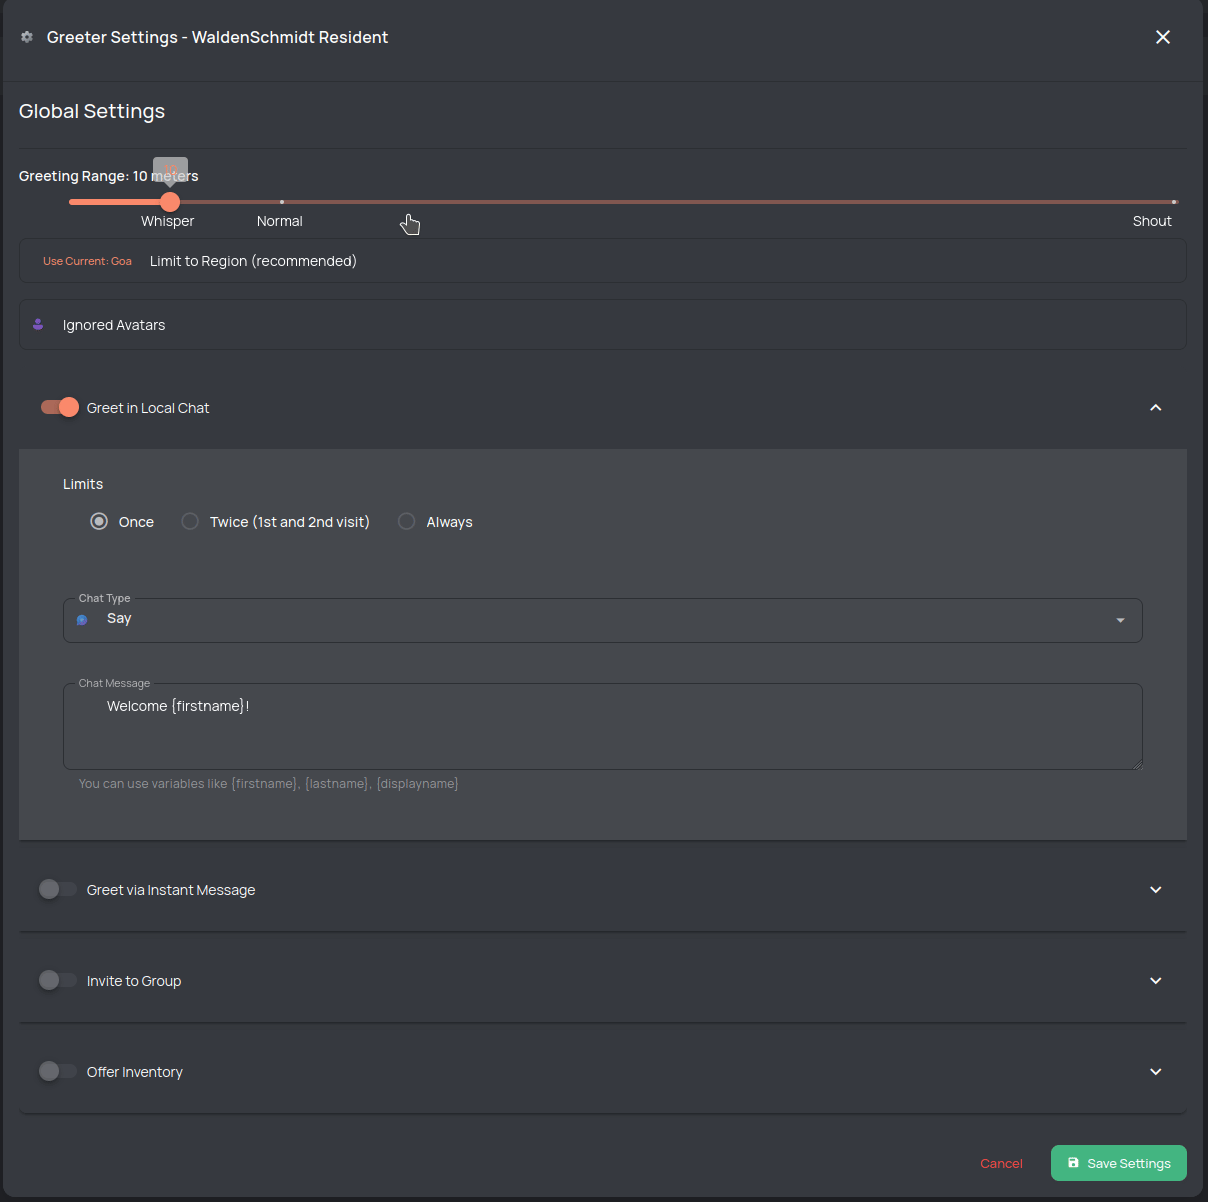Turn on the Invite to Group switch
The width and height of the screenshot is (1208, 1202).
coord(57,980)
